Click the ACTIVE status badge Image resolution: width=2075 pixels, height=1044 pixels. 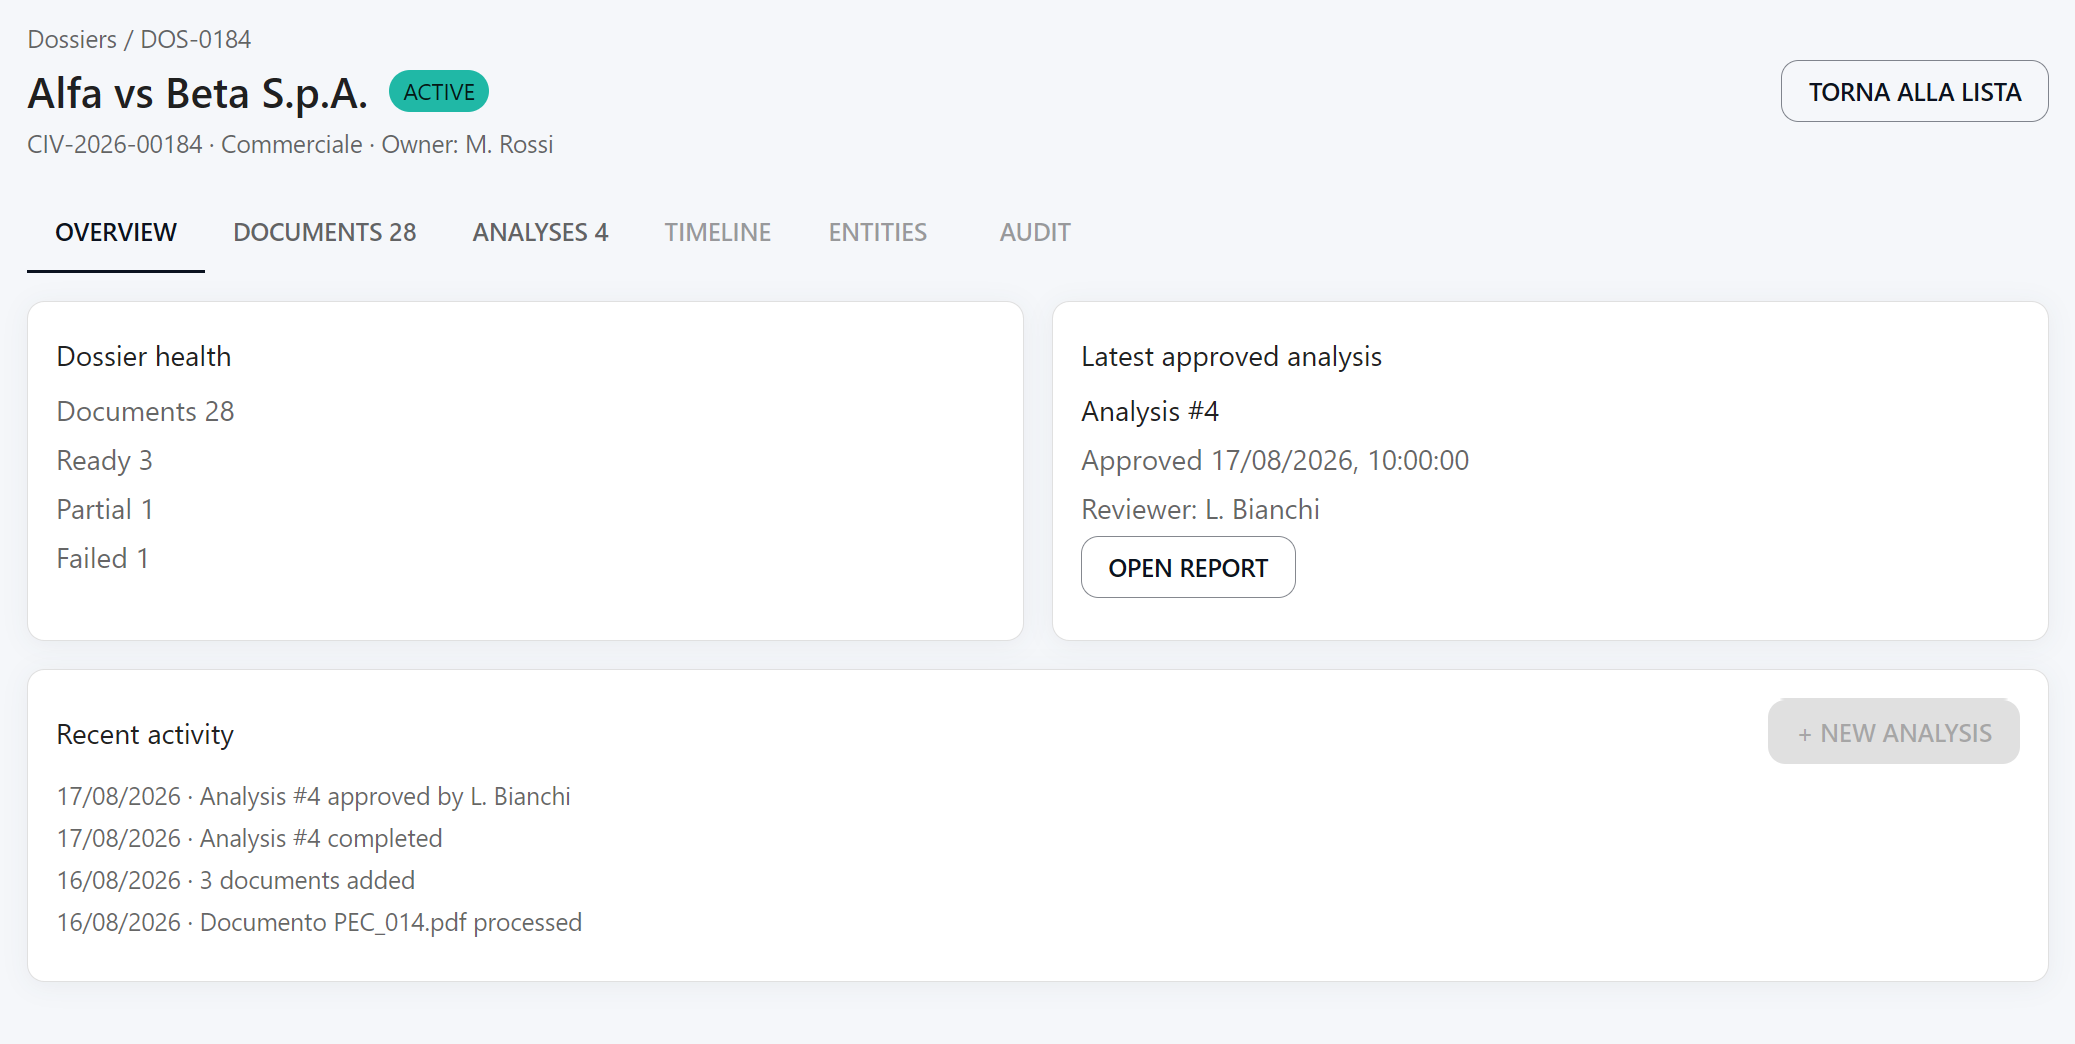pyautogui.click(x=439, y=92)
